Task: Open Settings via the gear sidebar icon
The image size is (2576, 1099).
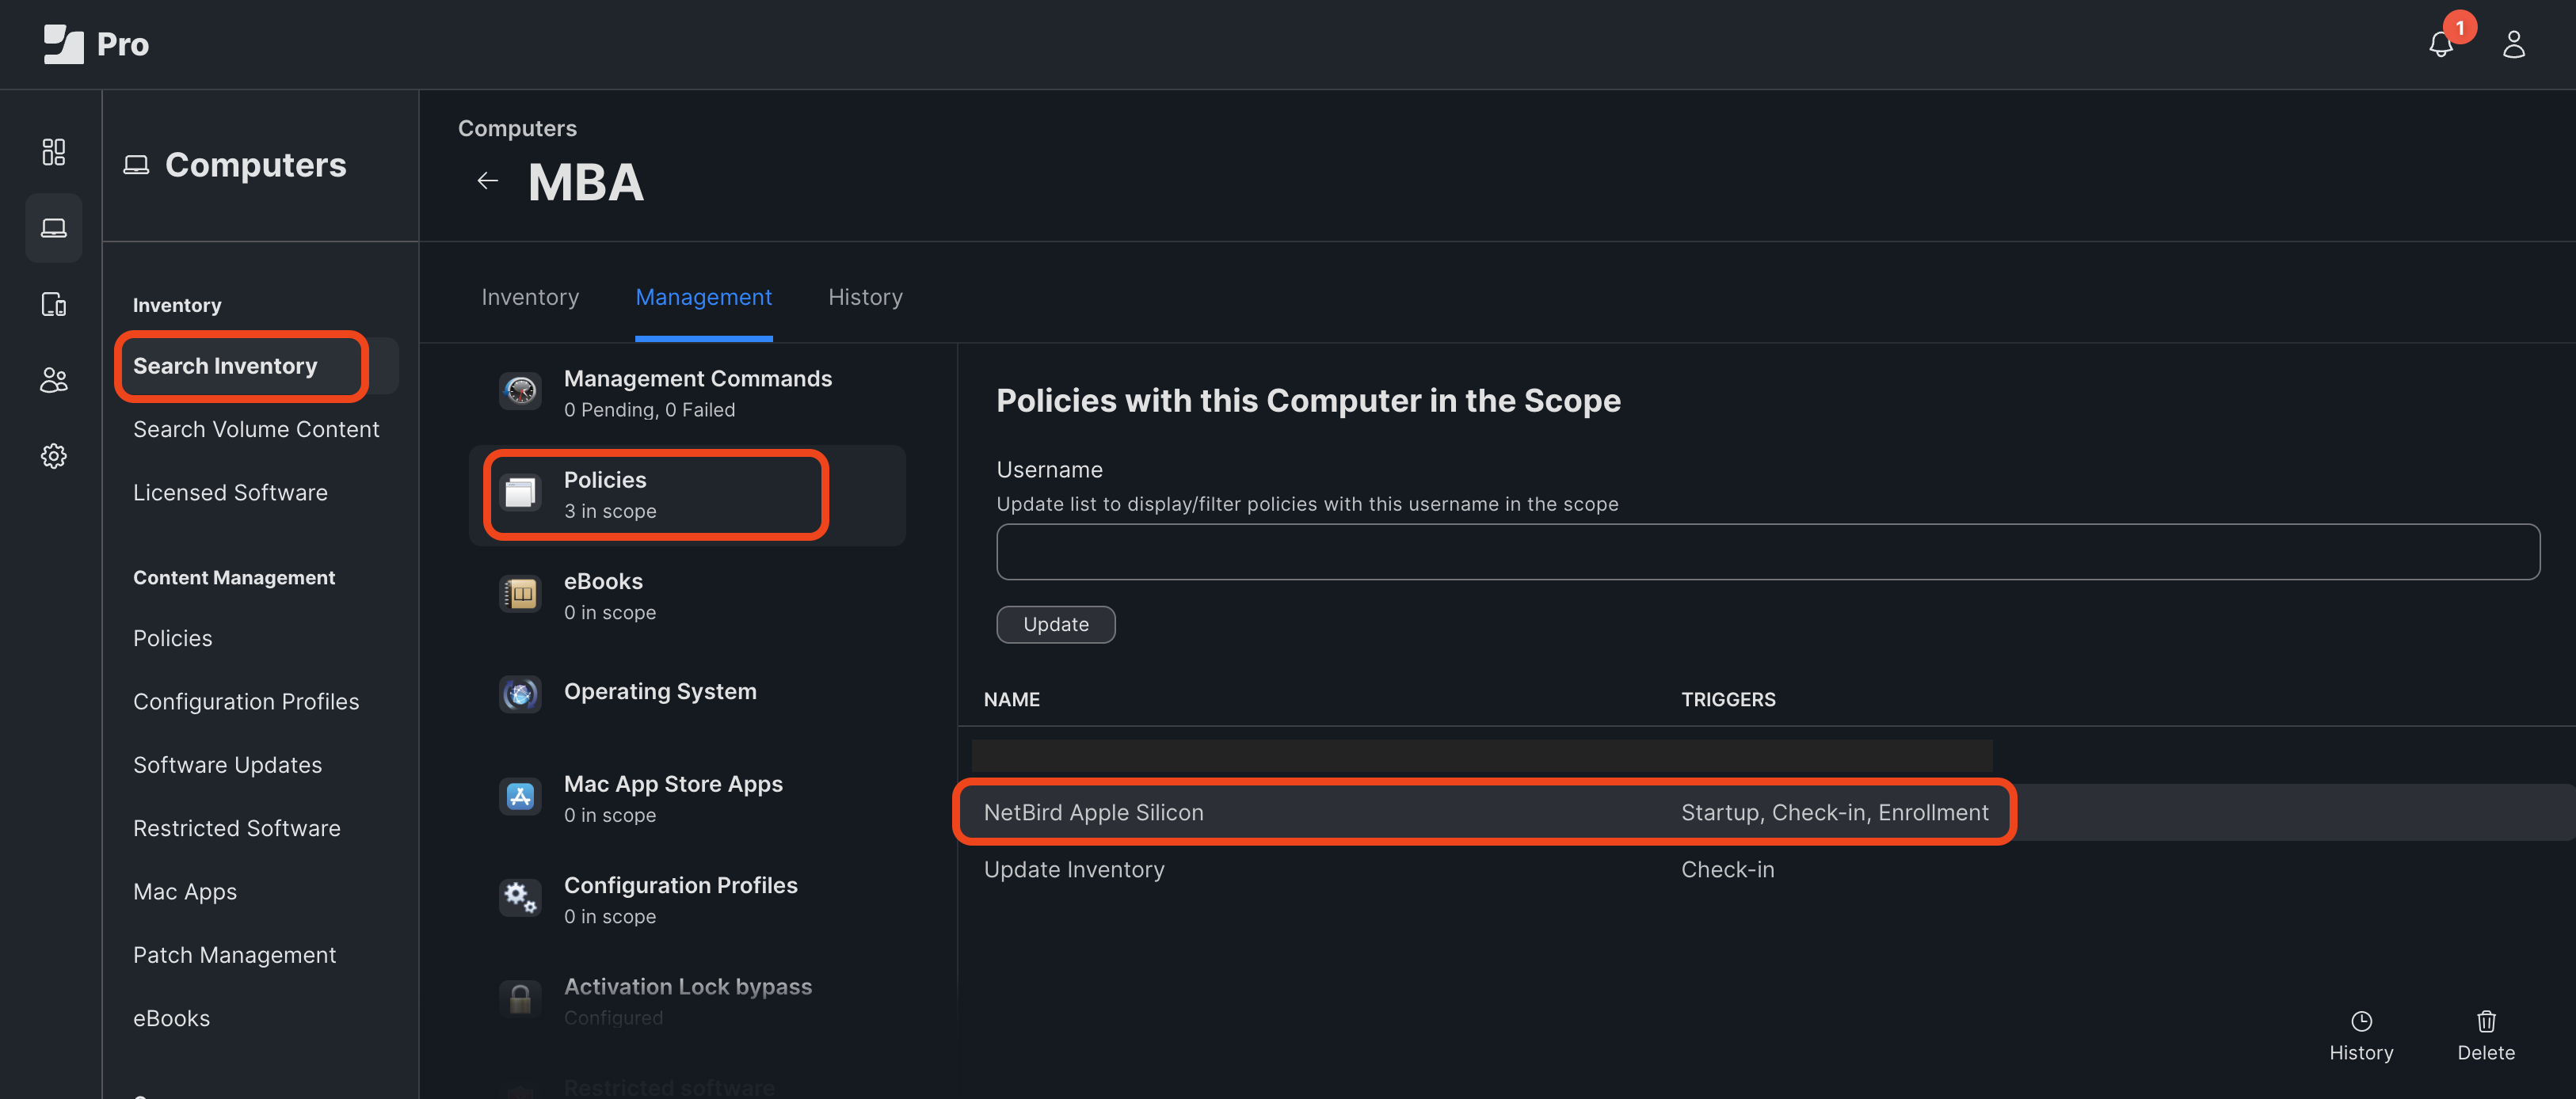Action: click(x=53, y=455)
